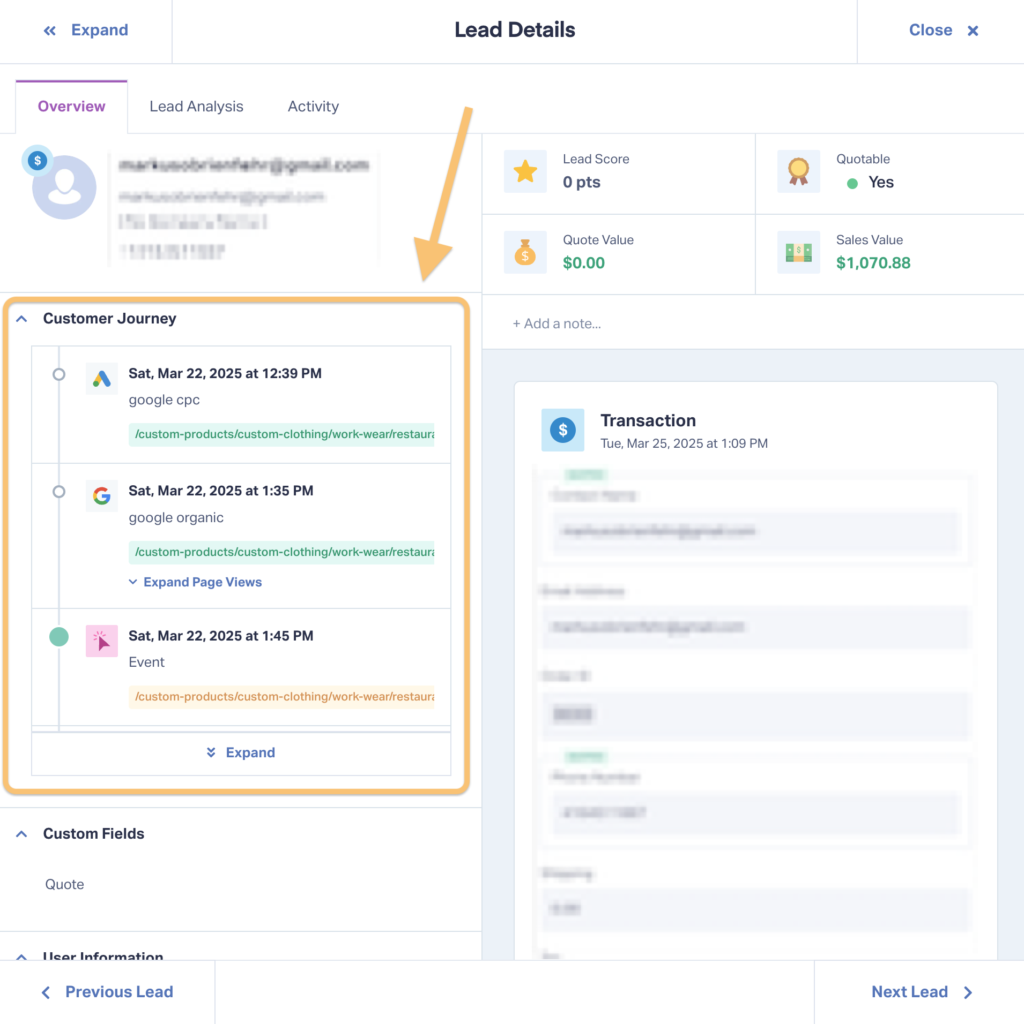Click the Transaction dollar icon
The height and width of the screenshot is (1024, 1024).
coord(563,430)
